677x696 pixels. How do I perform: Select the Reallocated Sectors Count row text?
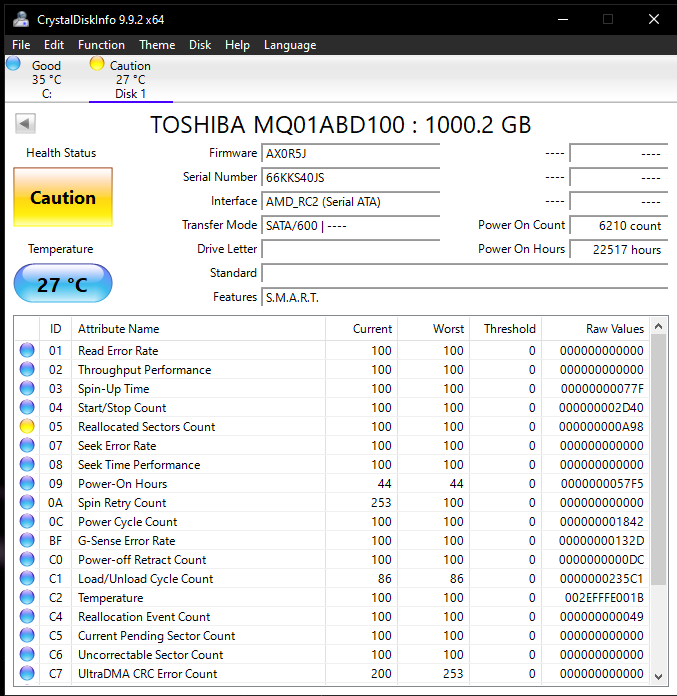pyautogui.click(x=146, y=427)
